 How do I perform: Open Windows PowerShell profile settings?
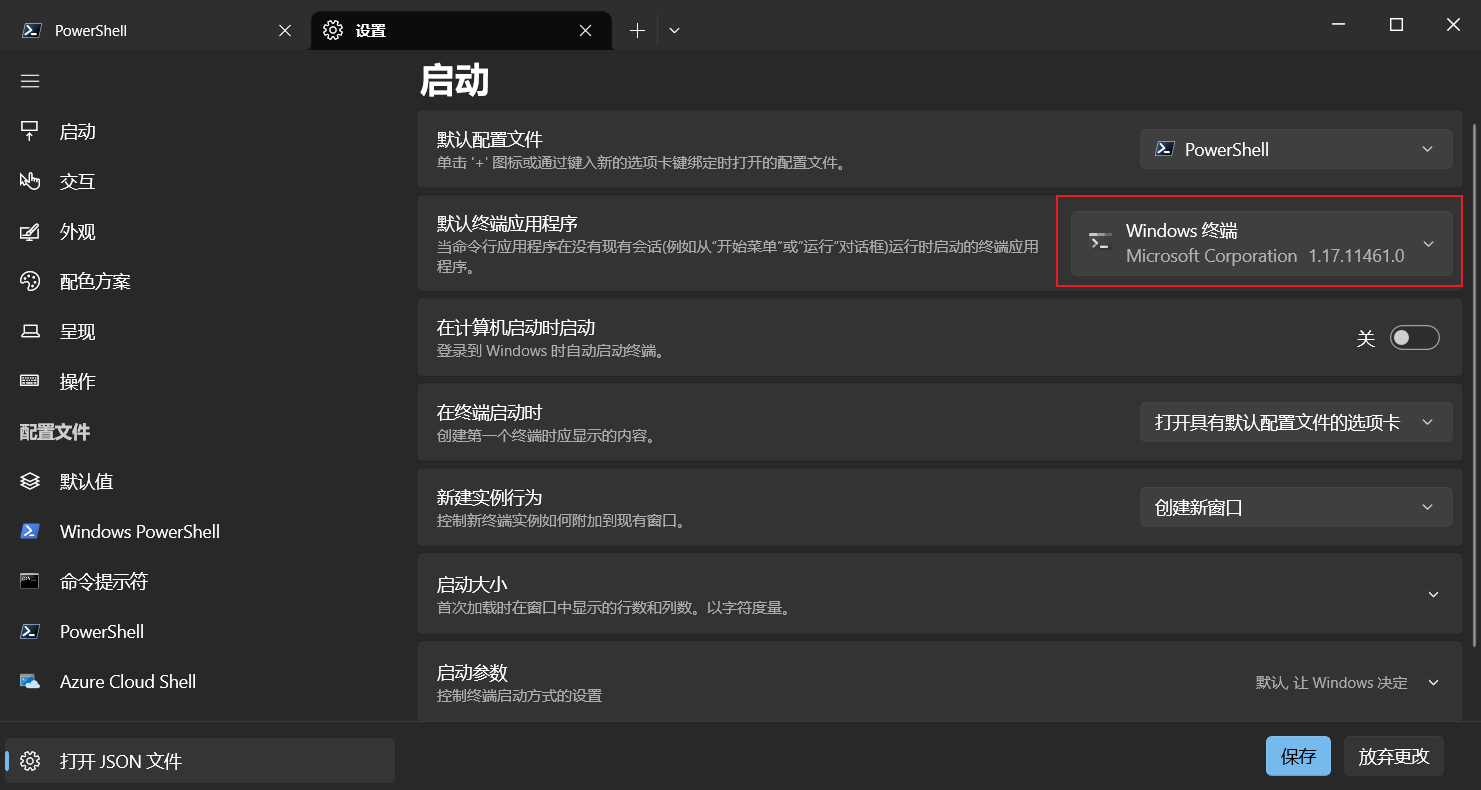[200, 531]
